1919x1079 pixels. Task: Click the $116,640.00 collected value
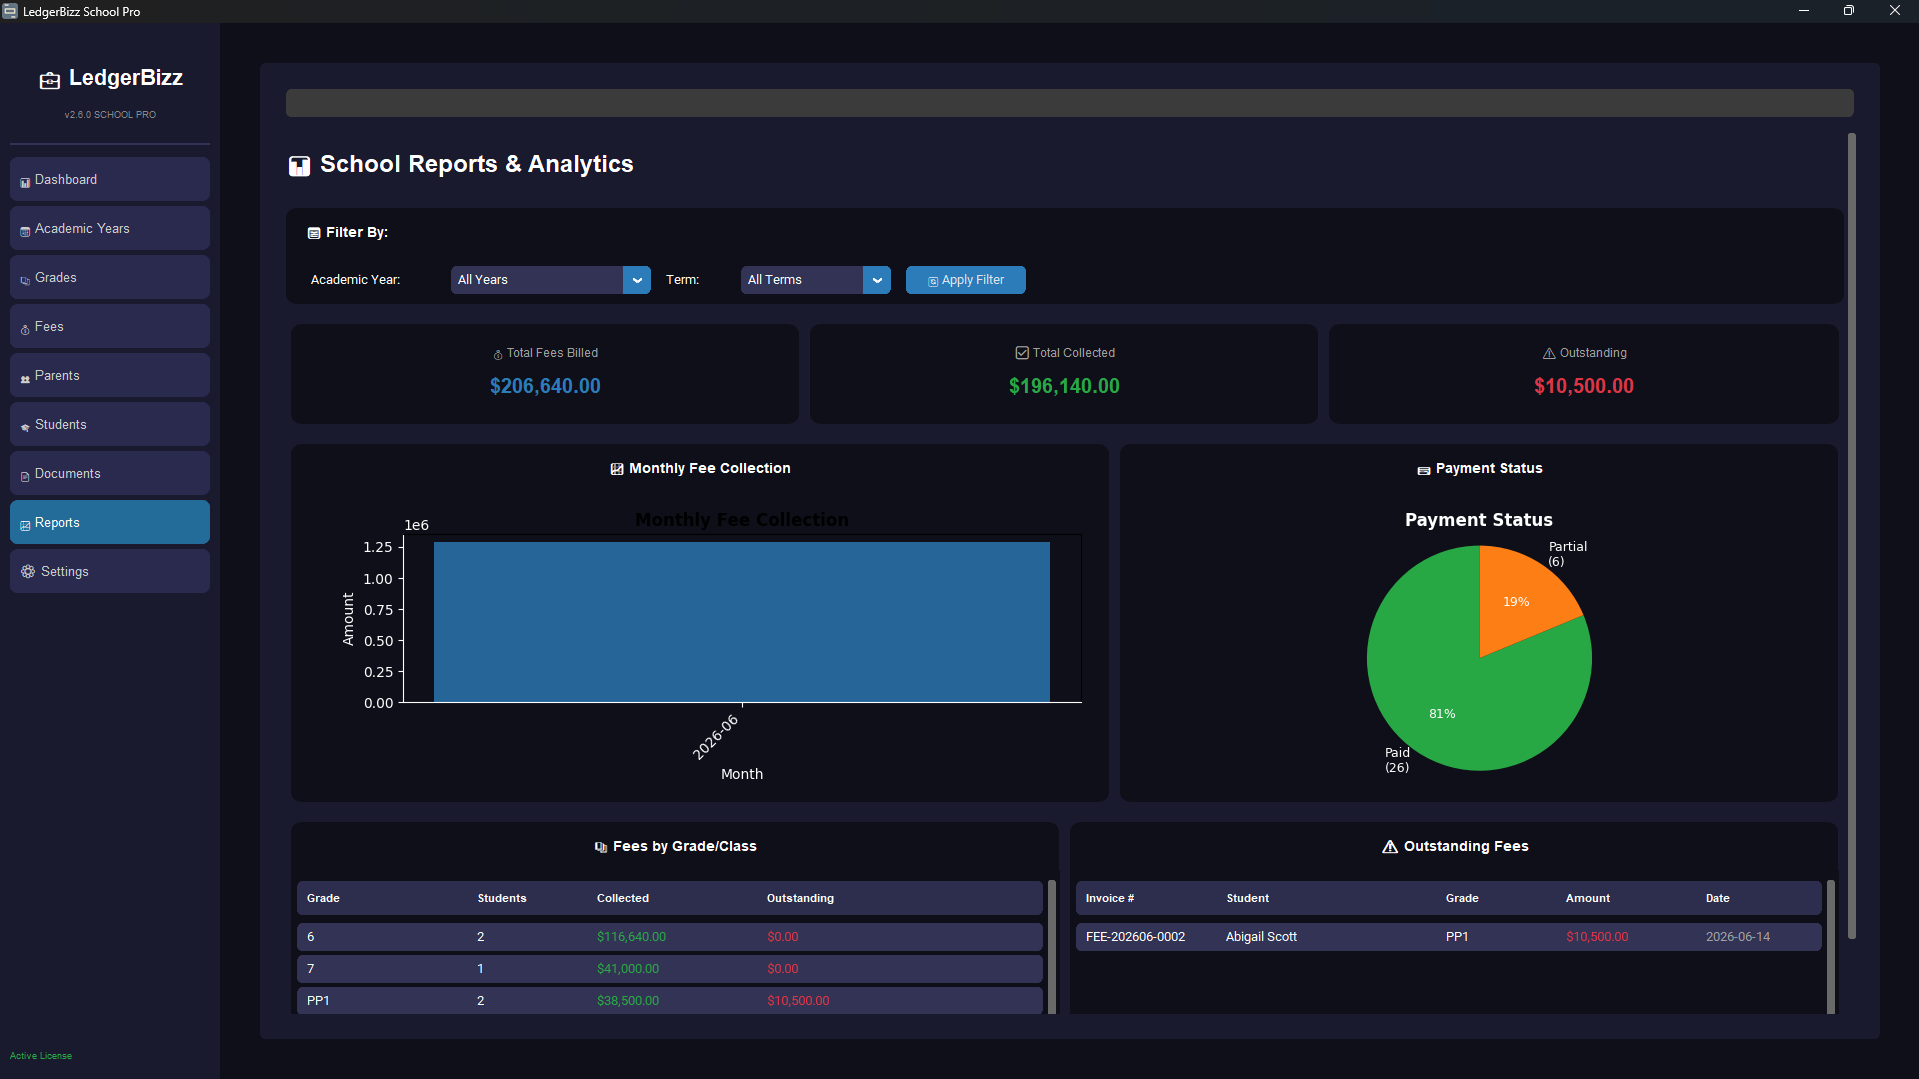tap(631, 937)
